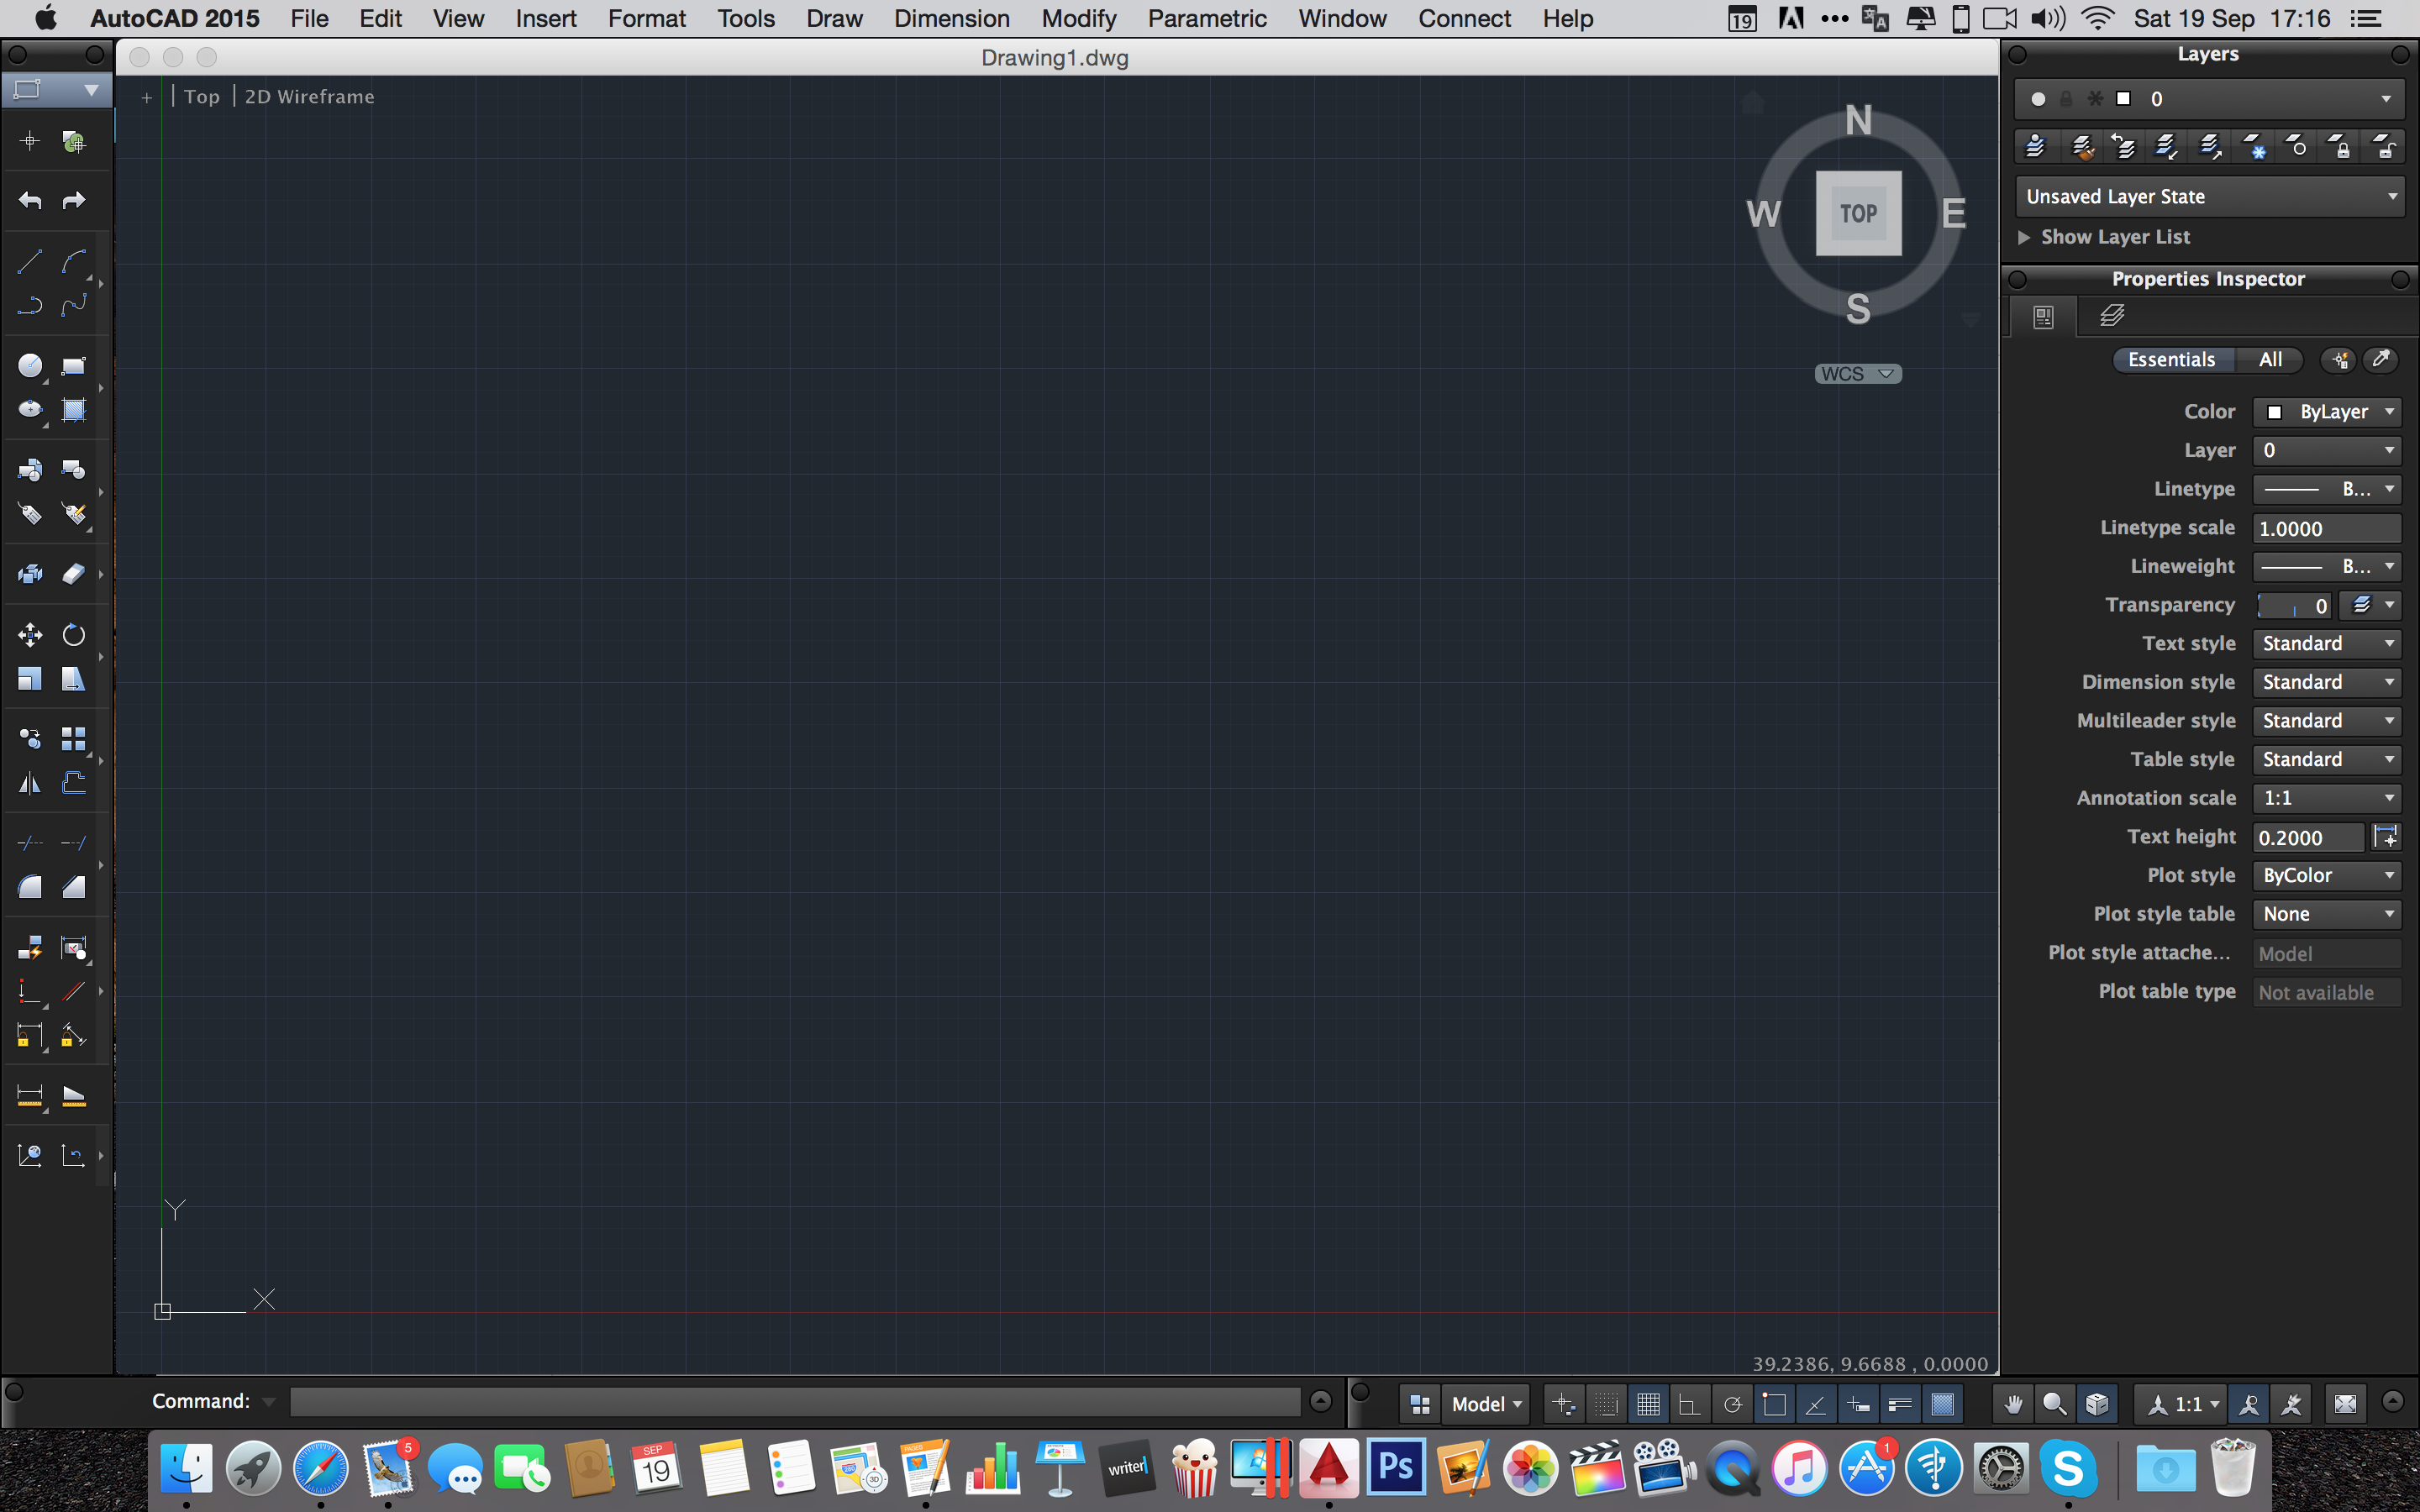Choose the Ellipse tool
This screenshot has height=1512, width=2420.
click(30, 410)
